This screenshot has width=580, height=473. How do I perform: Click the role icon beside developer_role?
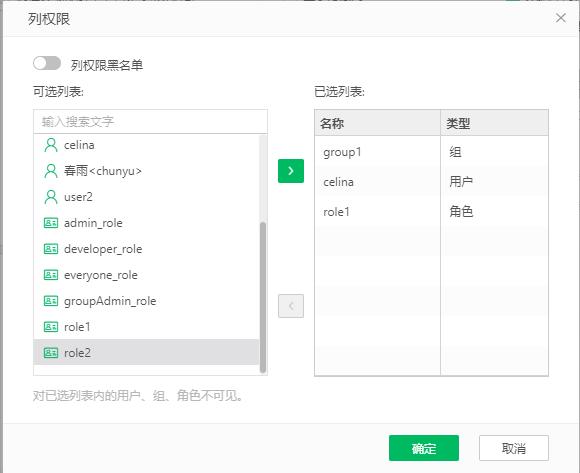click(51, 249)
